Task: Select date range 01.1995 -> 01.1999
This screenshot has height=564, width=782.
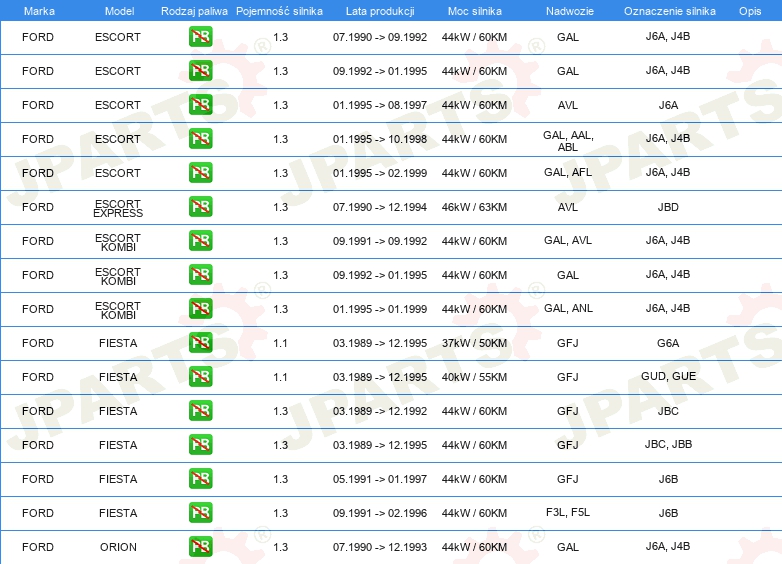Action: click(380, 309)
